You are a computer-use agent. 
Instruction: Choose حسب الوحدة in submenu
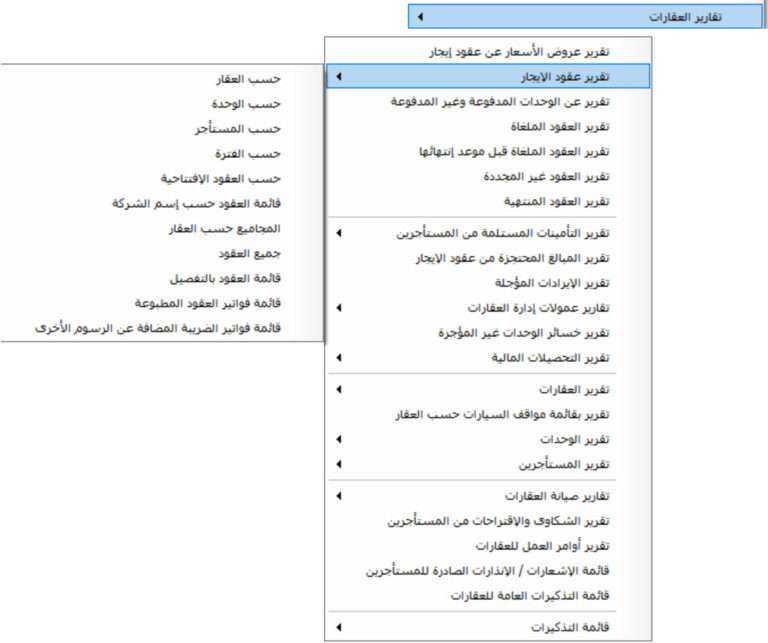162,104
